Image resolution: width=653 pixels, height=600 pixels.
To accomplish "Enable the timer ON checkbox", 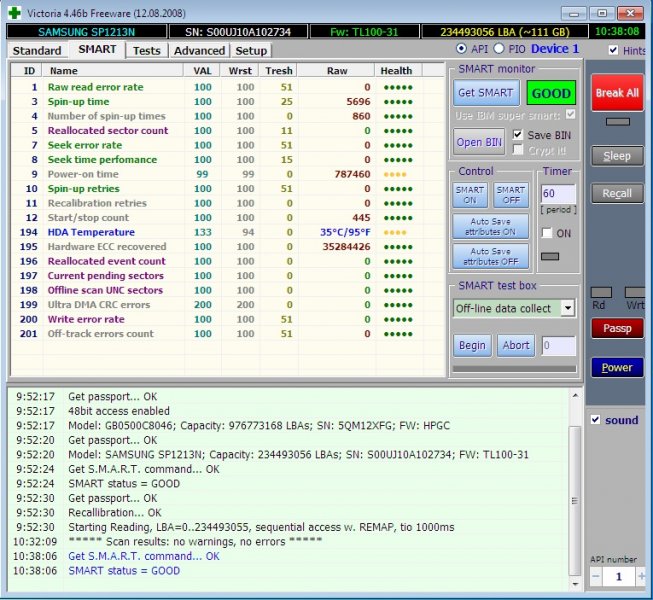I will [546, 232].
